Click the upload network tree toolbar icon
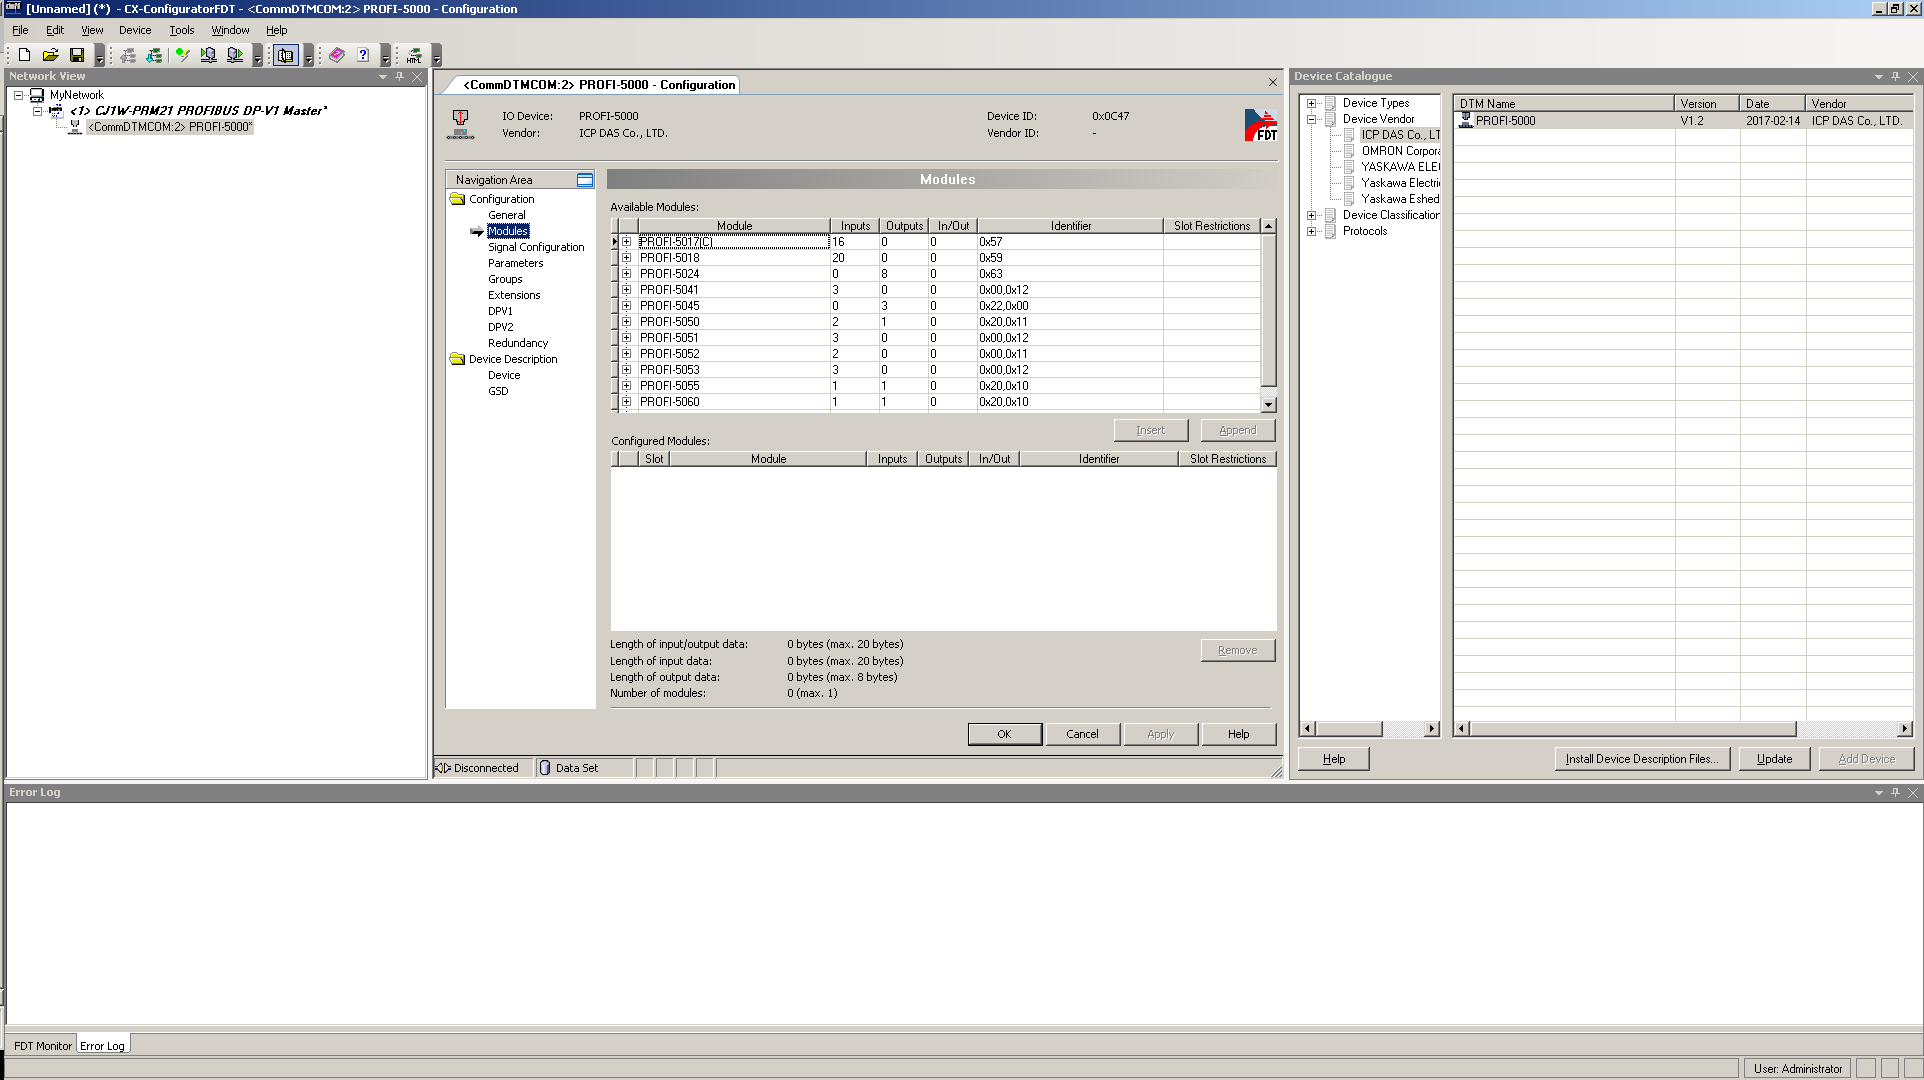1924x1080 pixels. (x=128, y=56)
